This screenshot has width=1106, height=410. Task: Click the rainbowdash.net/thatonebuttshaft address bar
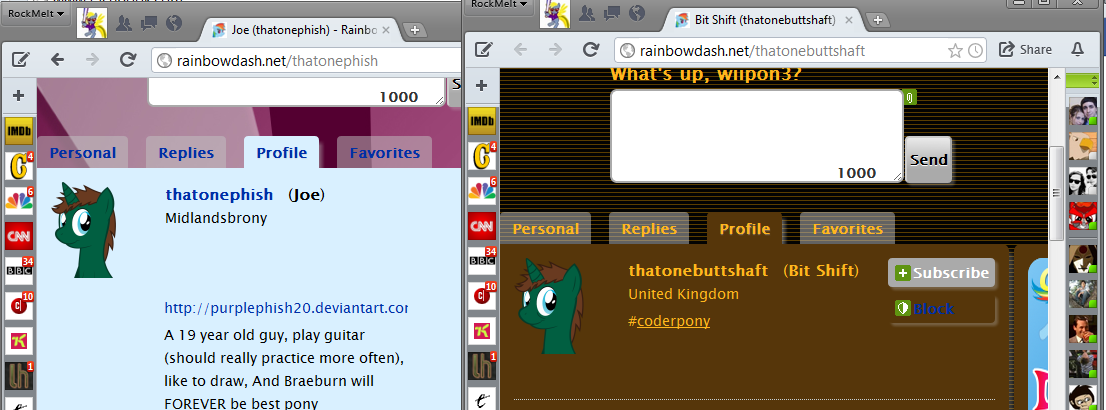pyautogui.click(x=801, y=50)
